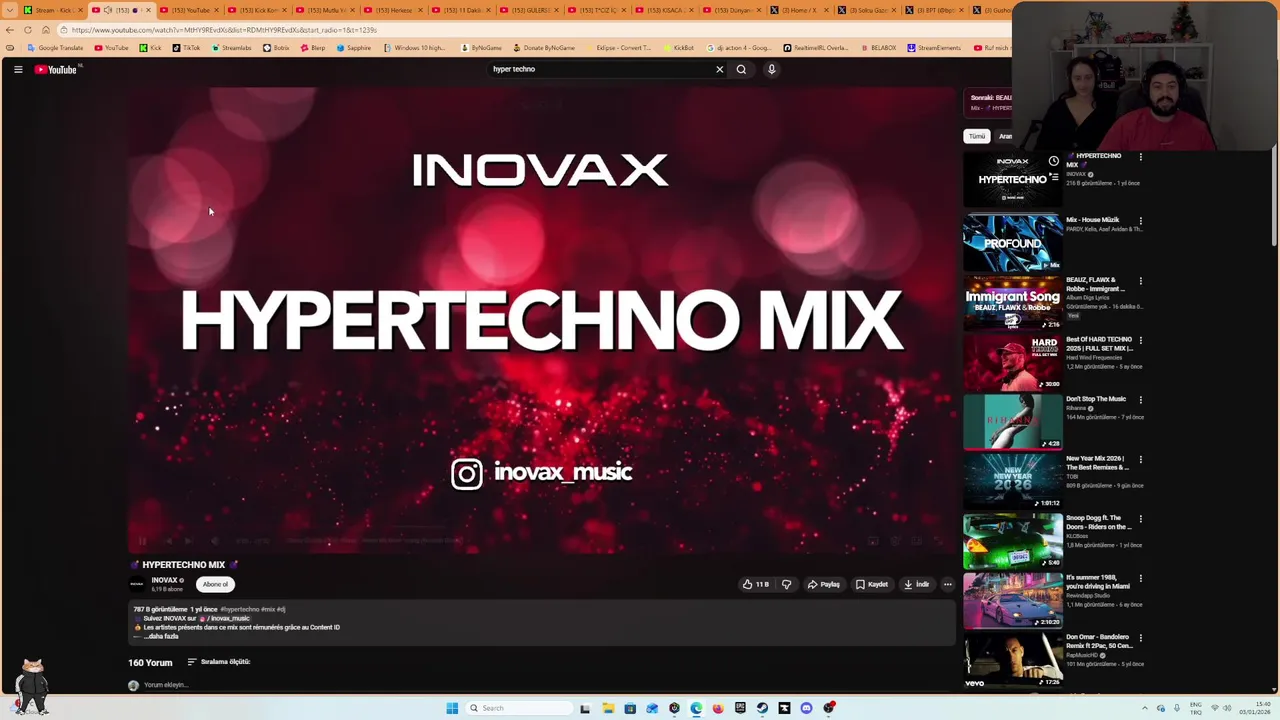Image resolution: width=1280 pixels, height=720 pixels.
Task: Open options for Don't Stop The Music
Action: coord(1140,400)
